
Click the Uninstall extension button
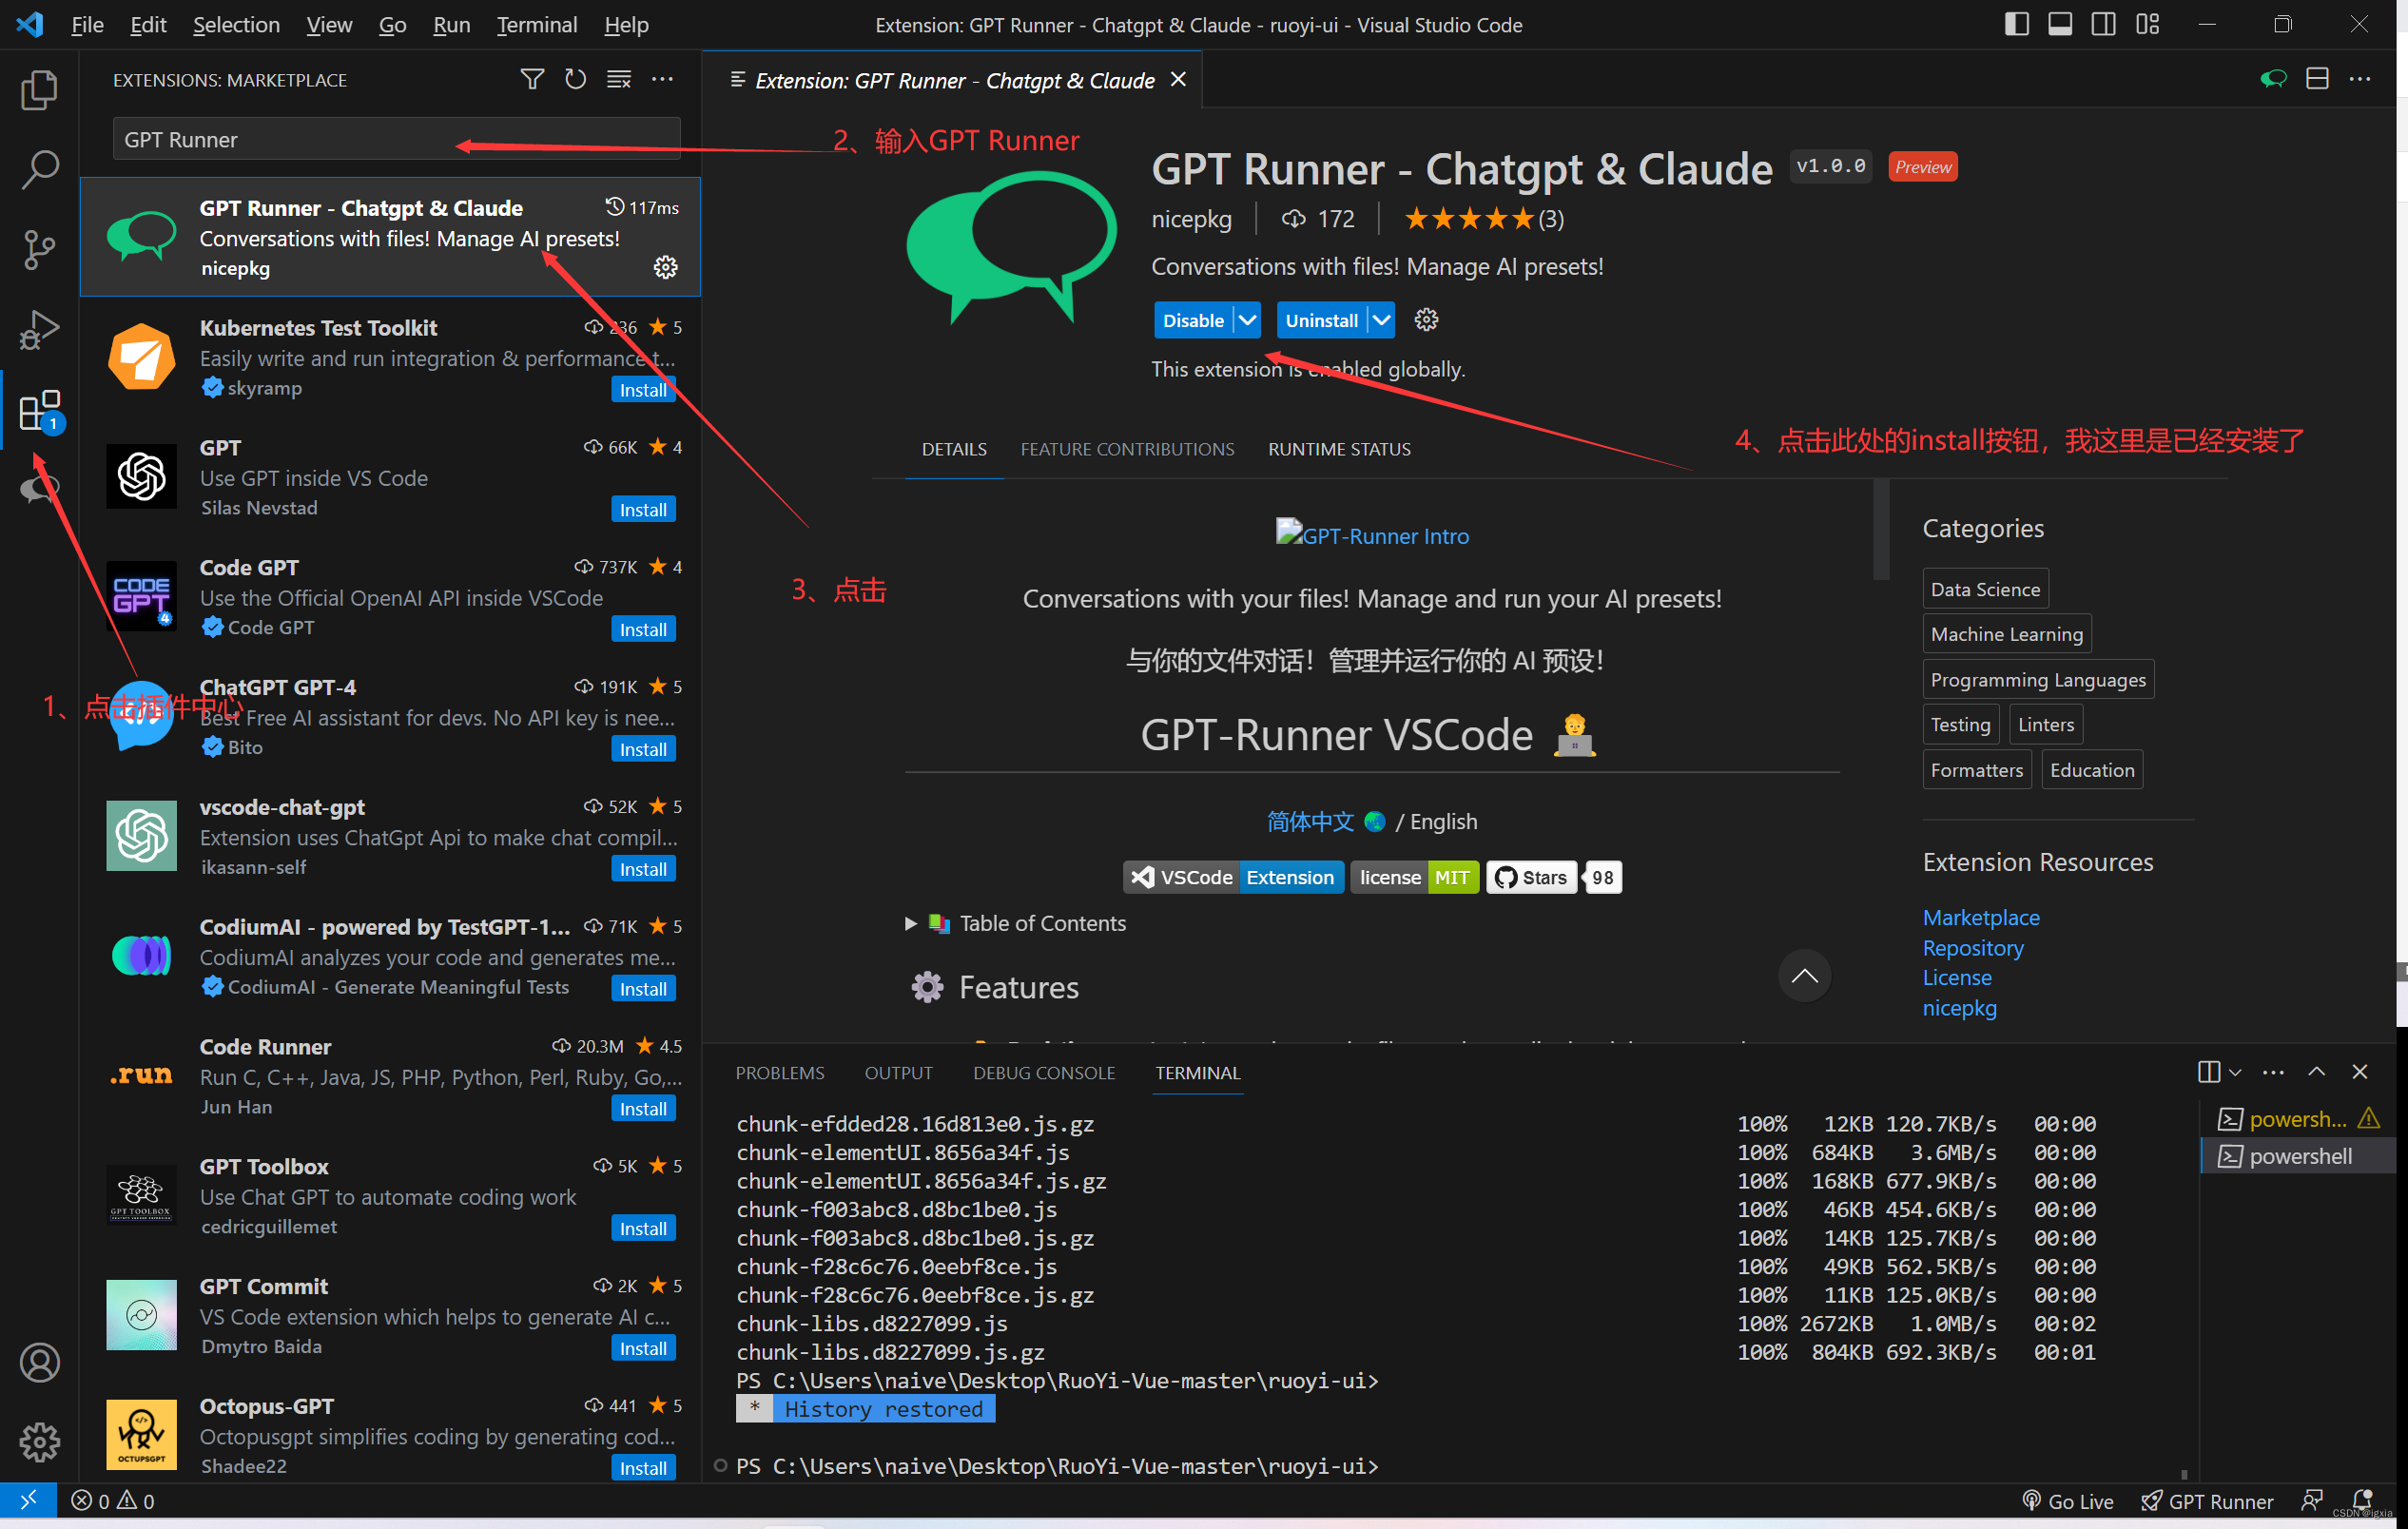pyautogui.click(x=1321, y=320)
